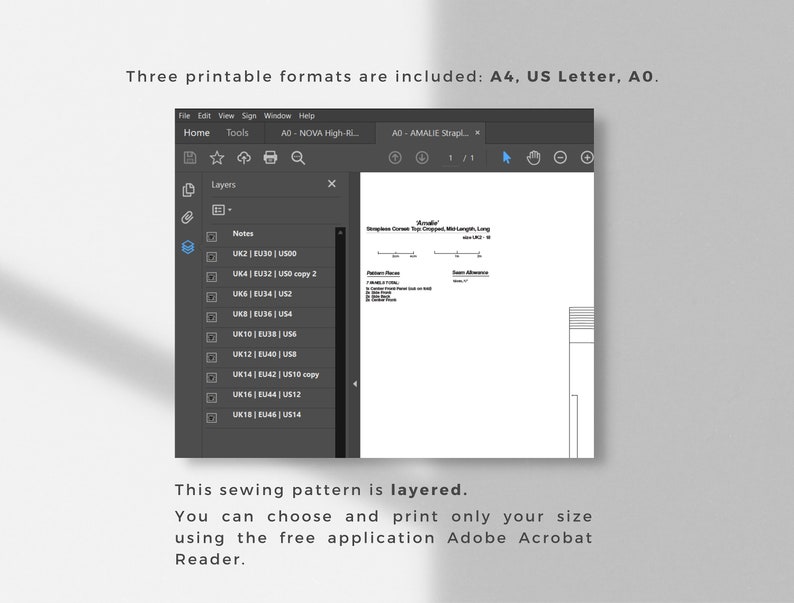This screenshot has width=794, height=603.
Task: Close the AMALIE document tab
Action: tap(477, 133)
